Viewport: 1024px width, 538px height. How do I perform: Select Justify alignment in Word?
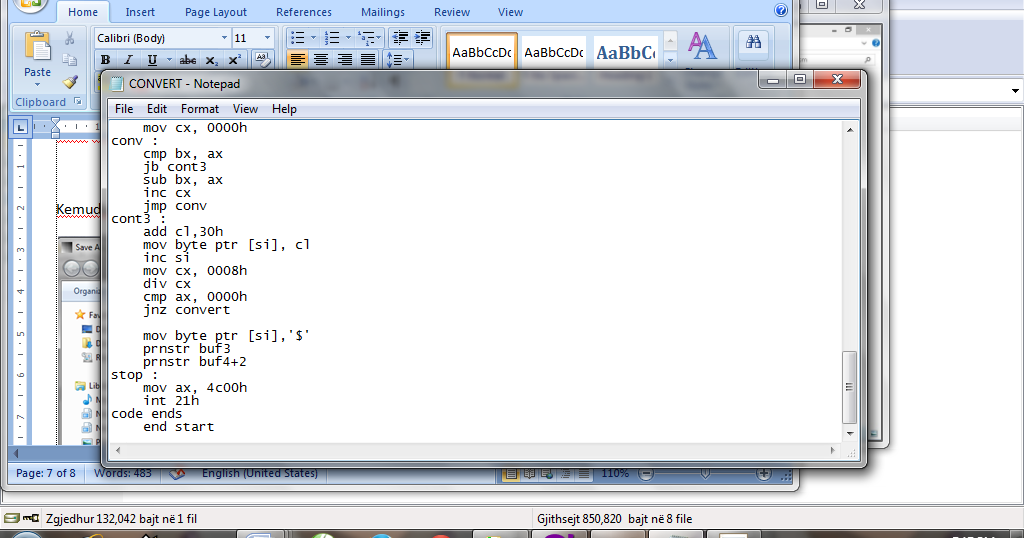[x=368, y=60]
